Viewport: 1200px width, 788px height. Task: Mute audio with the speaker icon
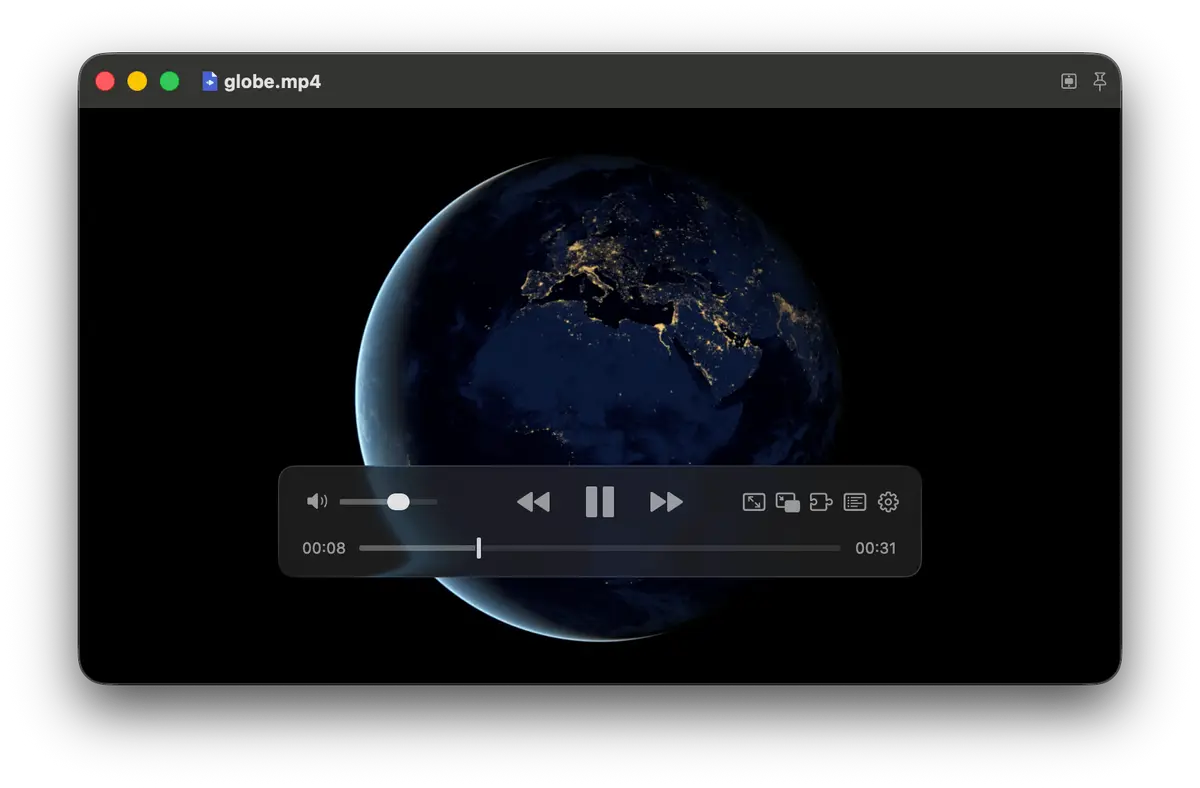pos(317,501)
